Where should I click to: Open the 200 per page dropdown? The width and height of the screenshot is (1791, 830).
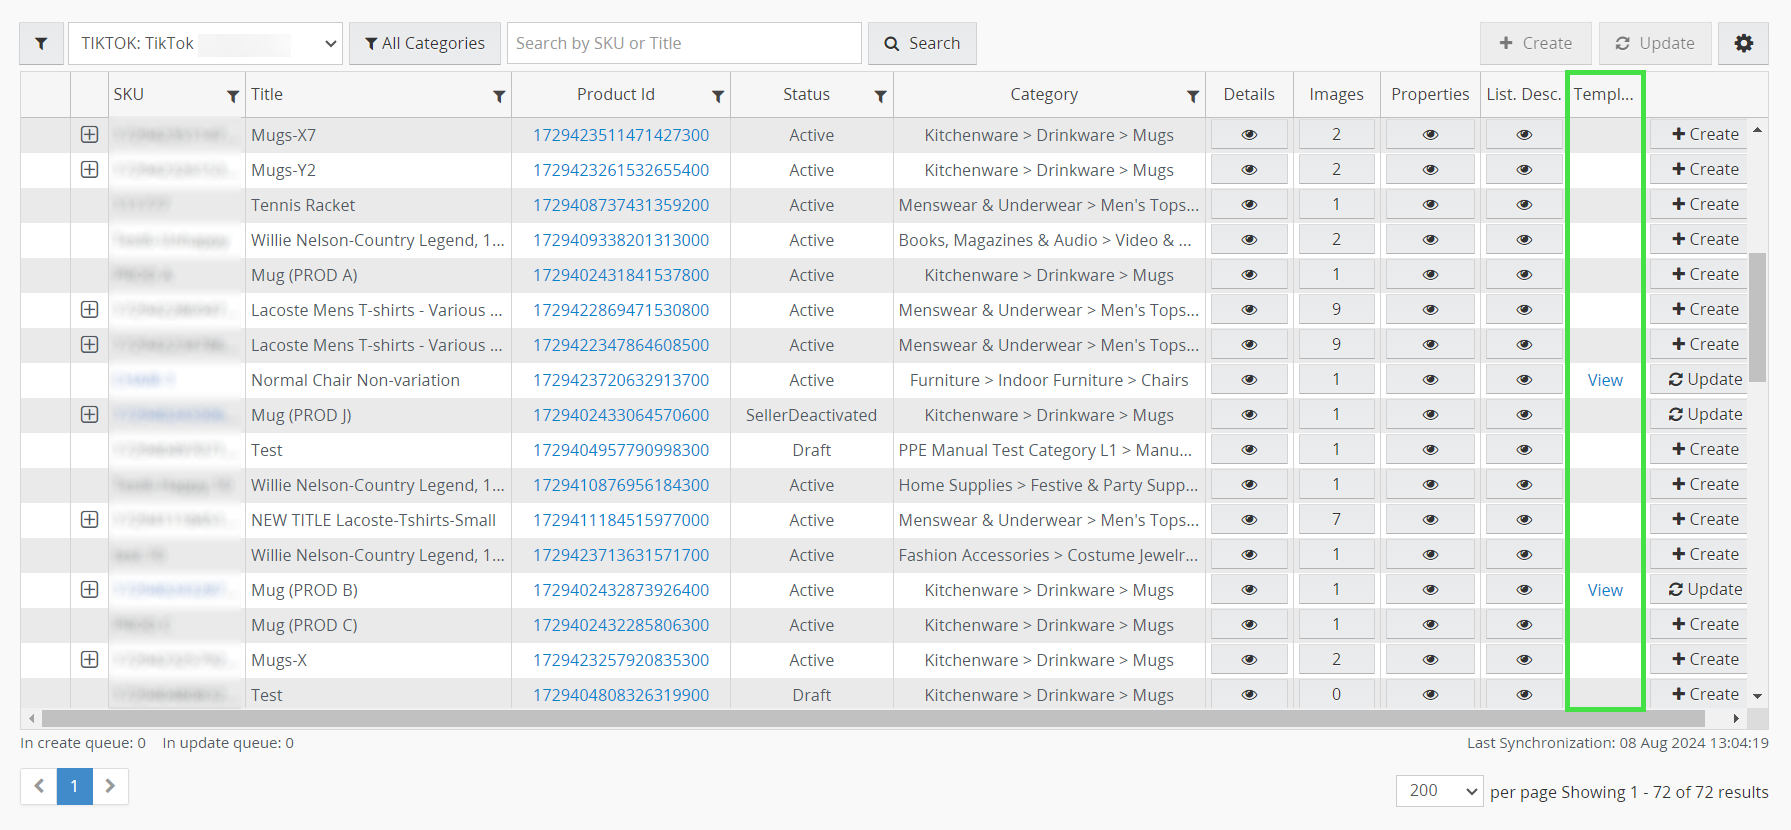click(x=1439, y=791)
